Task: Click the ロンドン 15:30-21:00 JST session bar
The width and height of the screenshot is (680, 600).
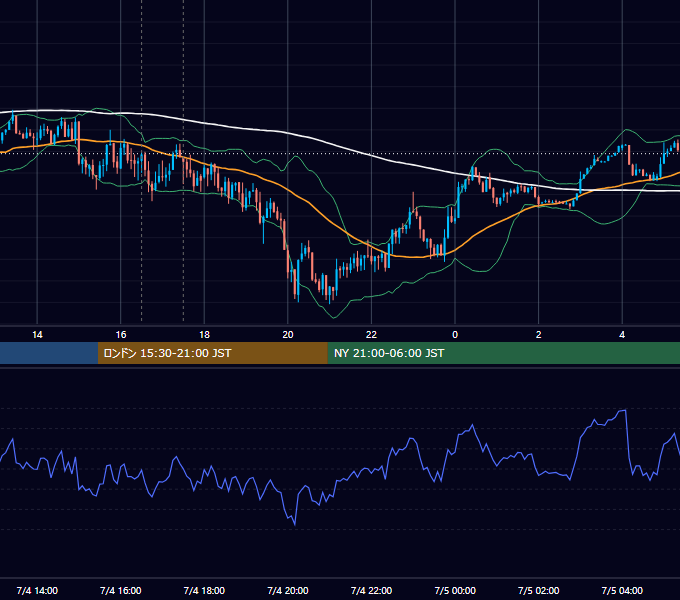Action: [212, 353]
